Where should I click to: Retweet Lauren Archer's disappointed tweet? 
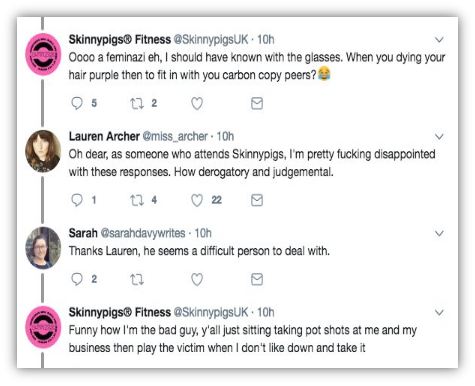coord(137,200)
